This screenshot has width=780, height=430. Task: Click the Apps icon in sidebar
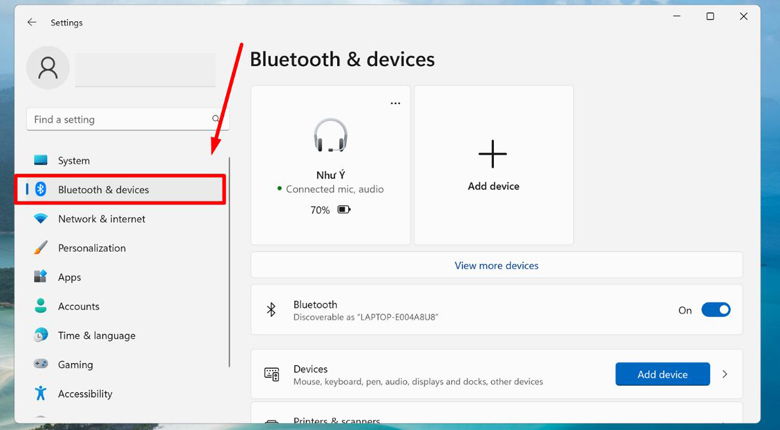pos(40,276)
